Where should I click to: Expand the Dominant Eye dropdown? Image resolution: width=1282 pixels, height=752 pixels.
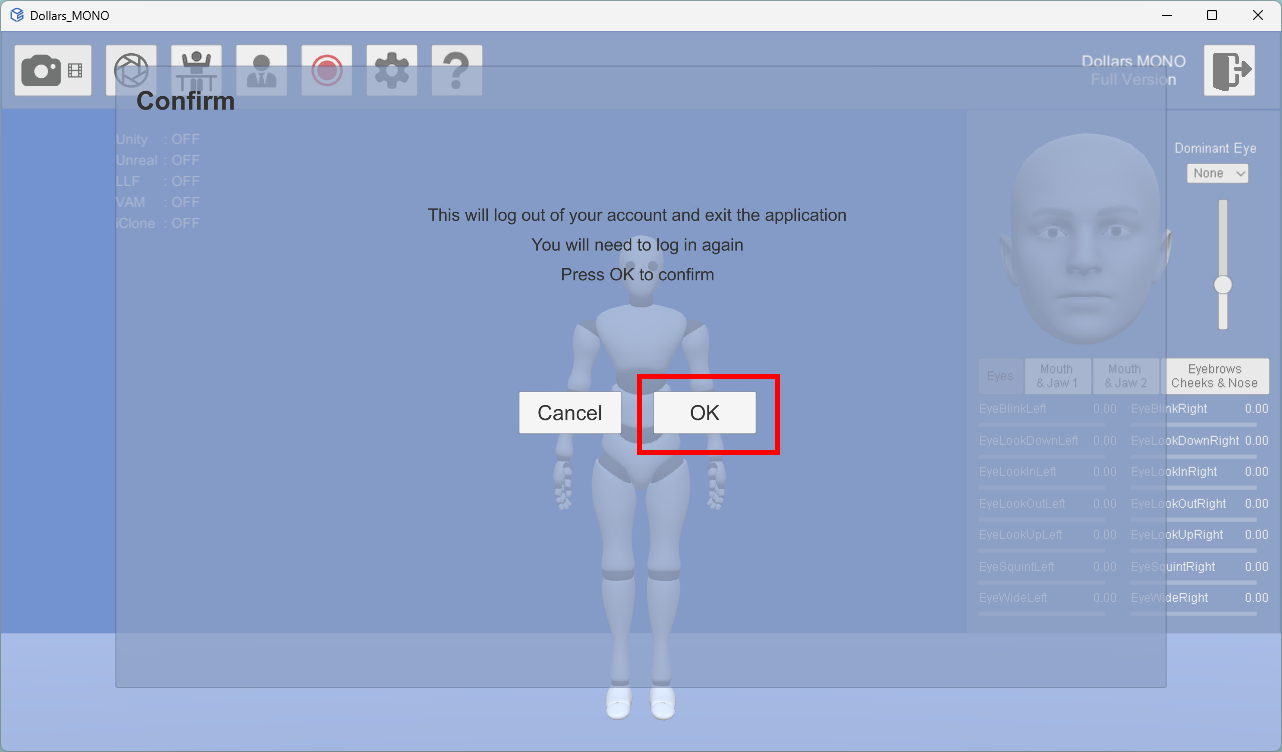click(x=1218, y=173)
